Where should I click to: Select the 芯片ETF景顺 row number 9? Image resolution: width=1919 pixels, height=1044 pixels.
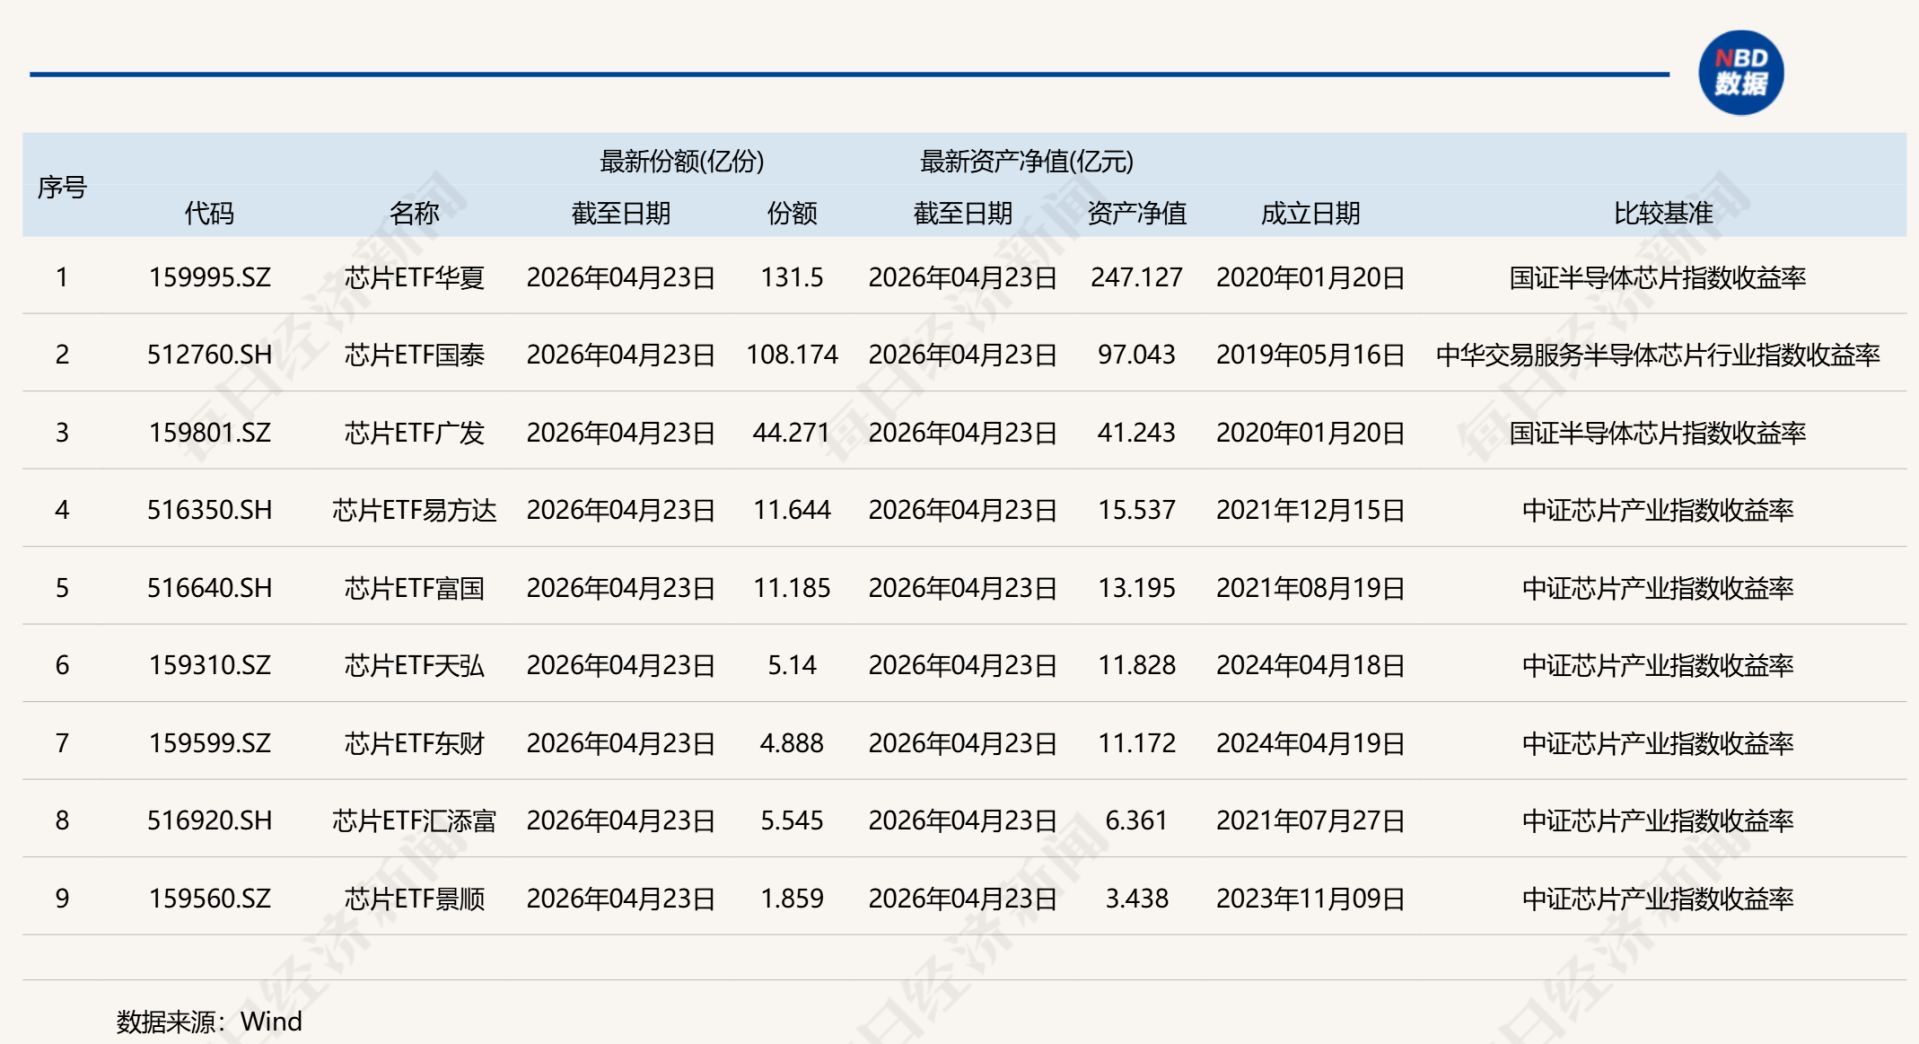(x=62, y=898)
